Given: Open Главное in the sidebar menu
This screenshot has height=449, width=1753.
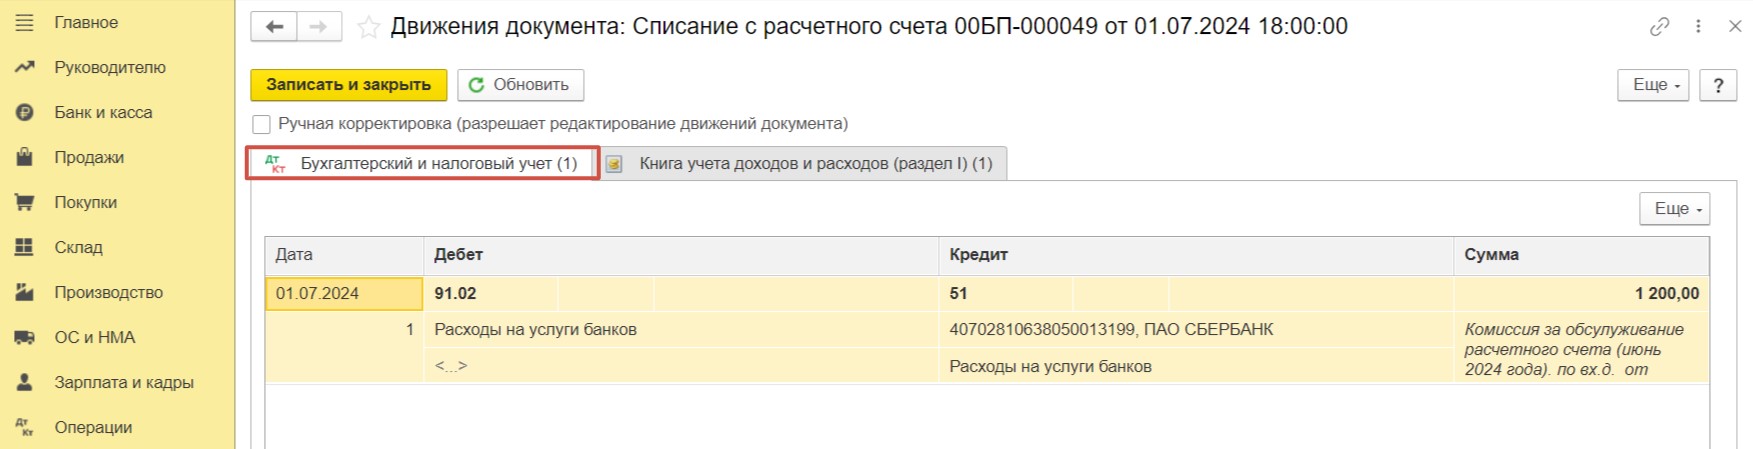Looking at the screenshot, I should (x=86, y=22).
